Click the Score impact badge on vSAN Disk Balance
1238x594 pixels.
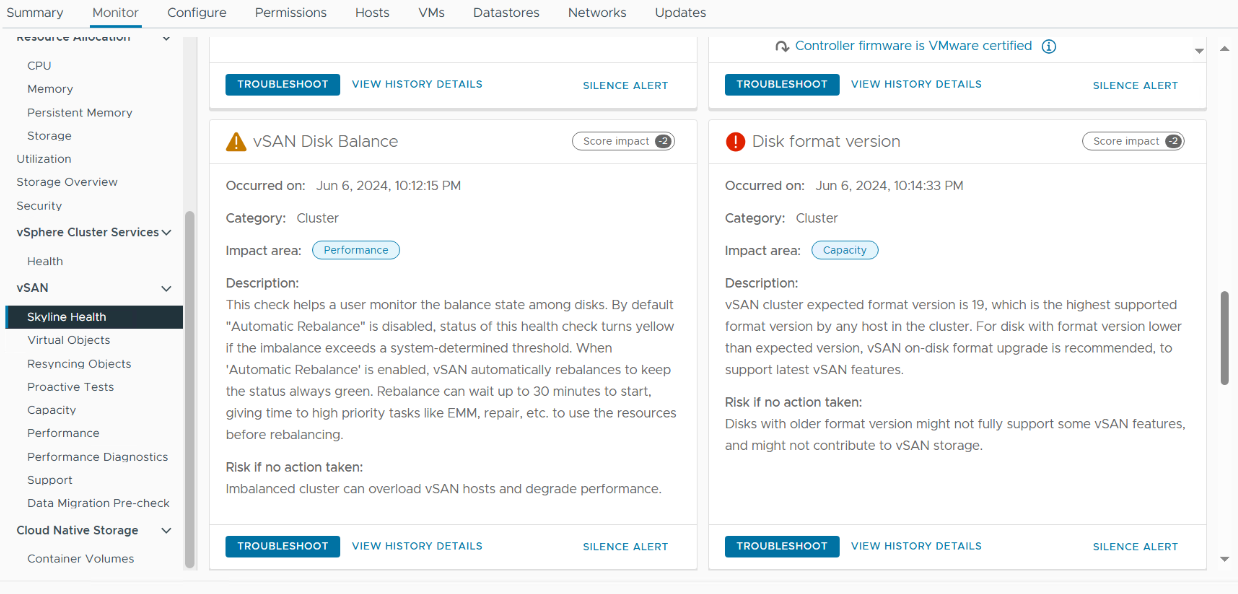click(x=623, y=141)
